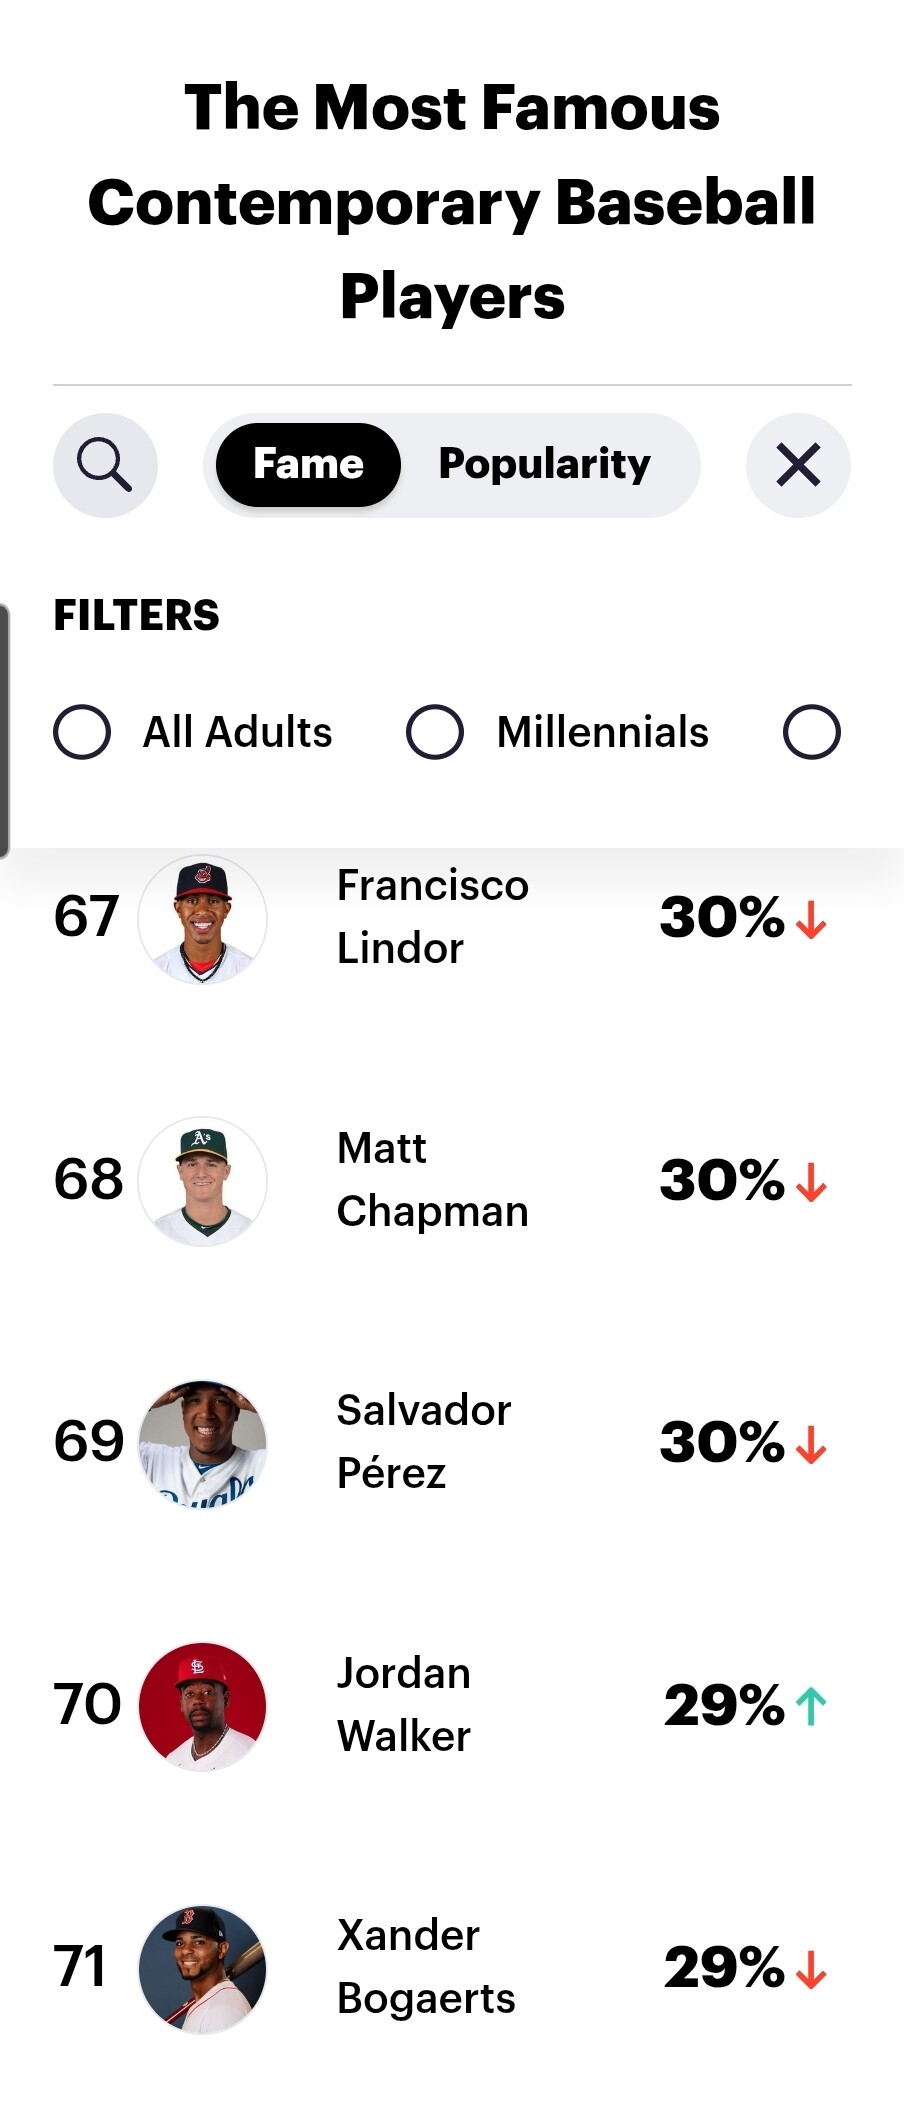Click the Salvador Pérez name link
904x2103 pixels.
pyautogui.click(x=424, y=1442)
